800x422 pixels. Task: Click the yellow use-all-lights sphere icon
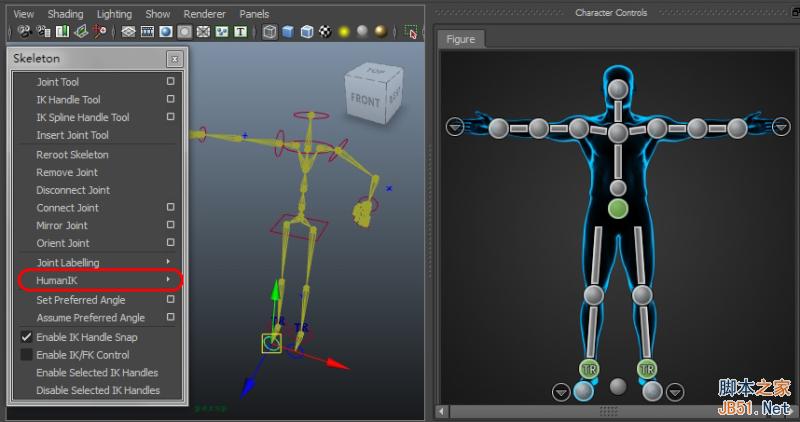(x=344, y=32)
